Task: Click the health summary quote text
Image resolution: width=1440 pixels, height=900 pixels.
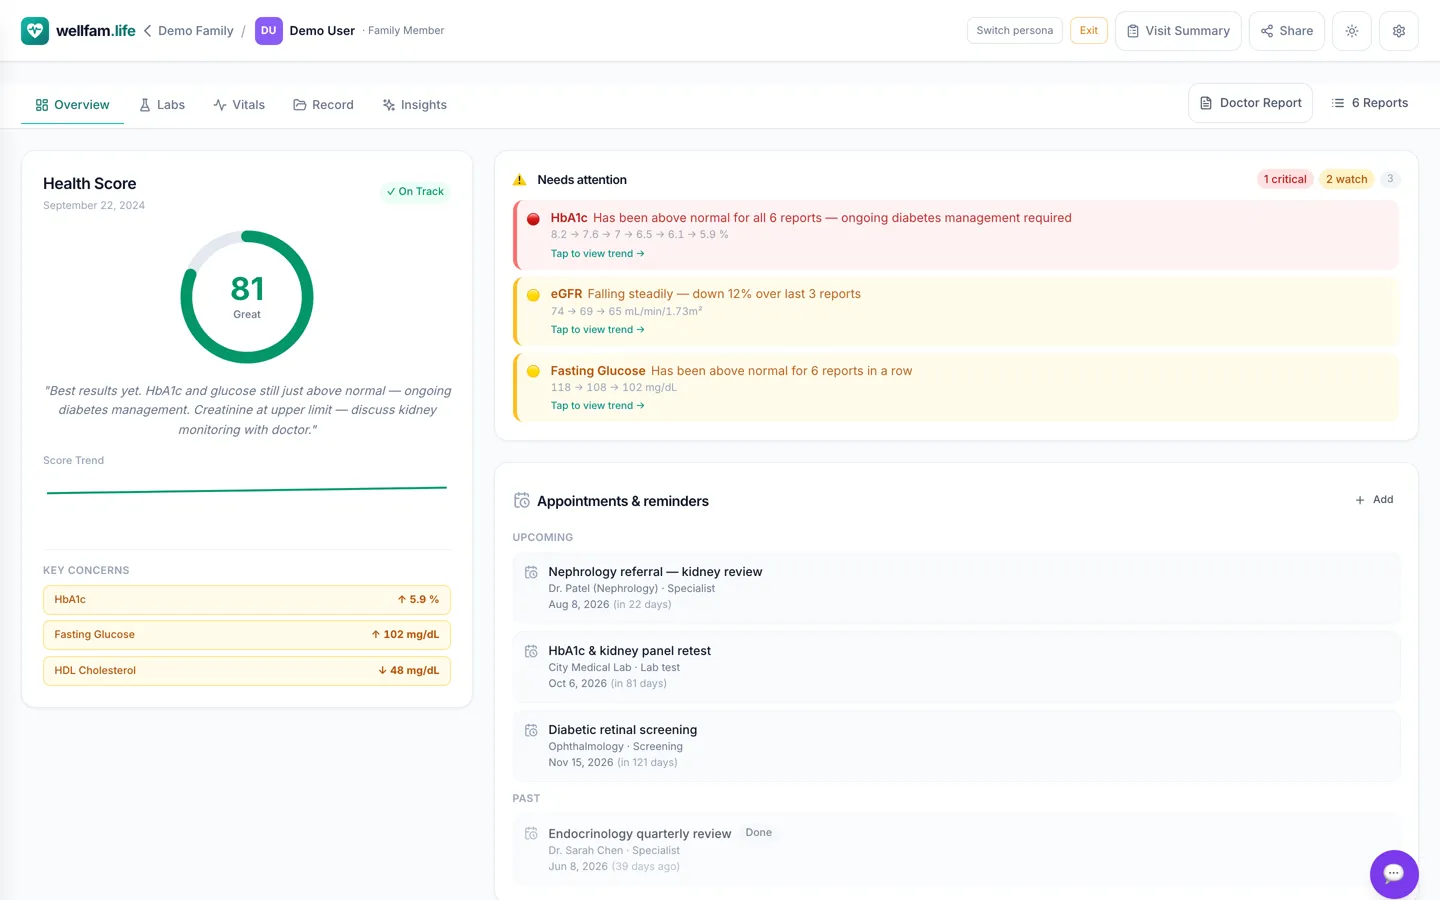Action: click(247, 410)
